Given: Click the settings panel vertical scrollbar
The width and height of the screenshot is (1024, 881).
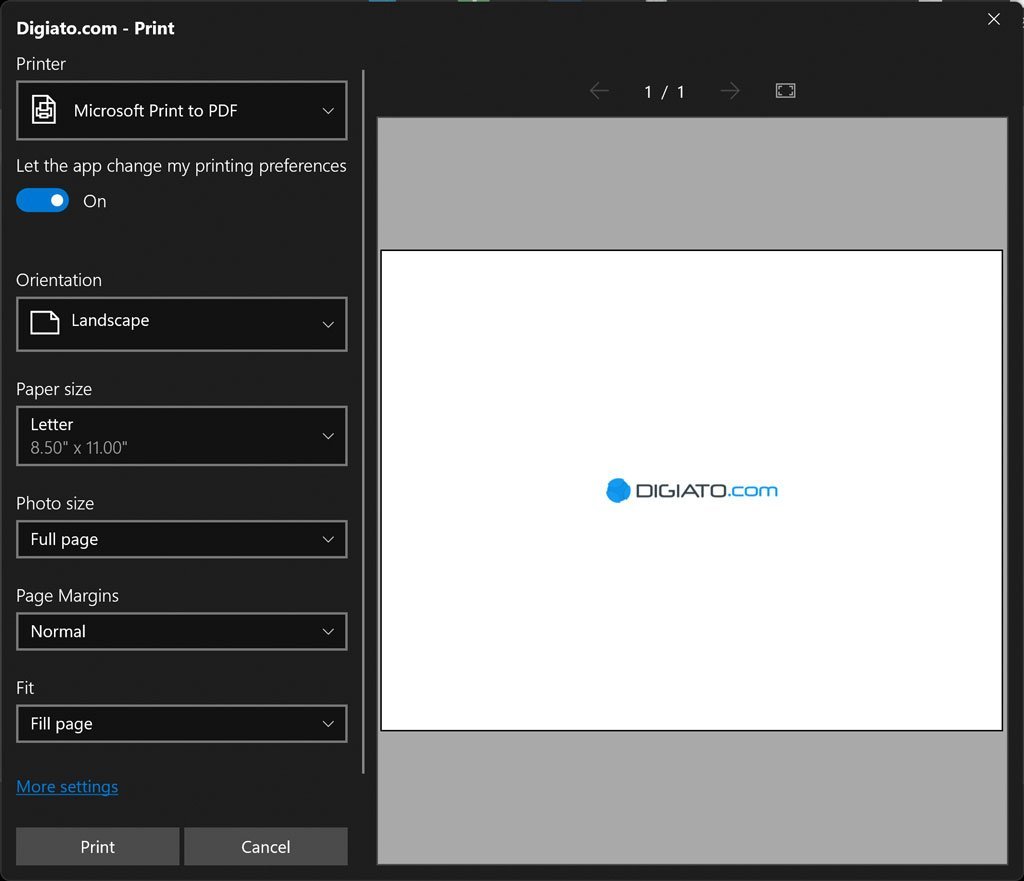Looking at the screenshot, I should [363, 422].
